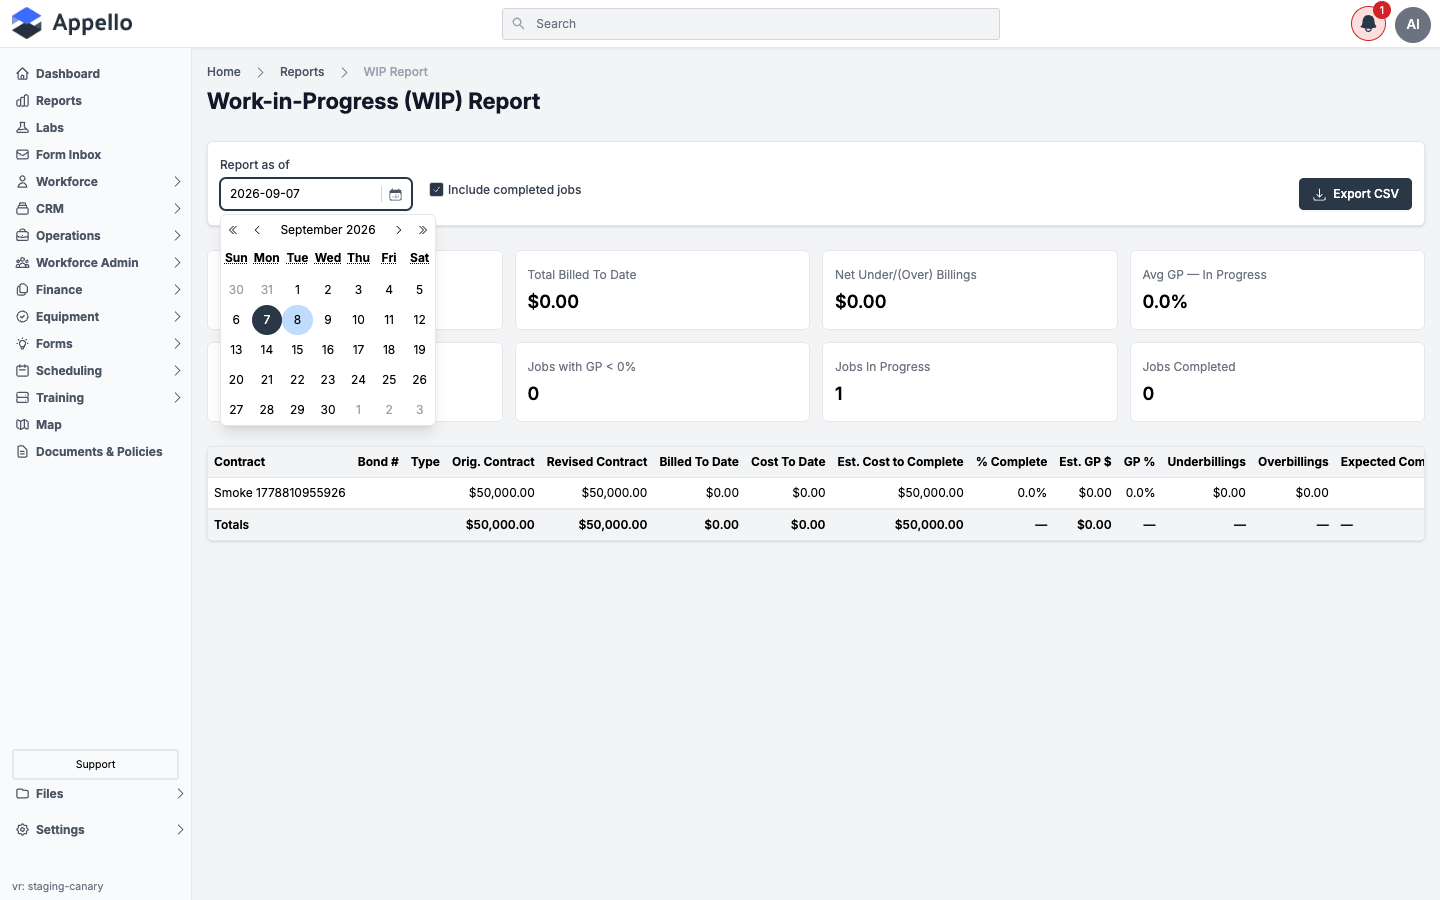Click the Contract column header
Screen dimensions: 1440x900
240,462
